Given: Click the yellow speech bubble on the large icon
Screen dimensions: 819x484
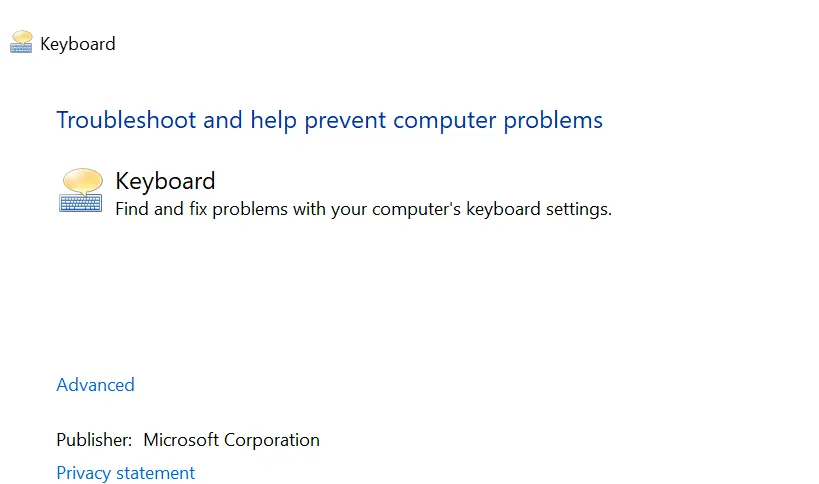Looking at the screenshot, I should pyautogui.click(x=83, y=180).
